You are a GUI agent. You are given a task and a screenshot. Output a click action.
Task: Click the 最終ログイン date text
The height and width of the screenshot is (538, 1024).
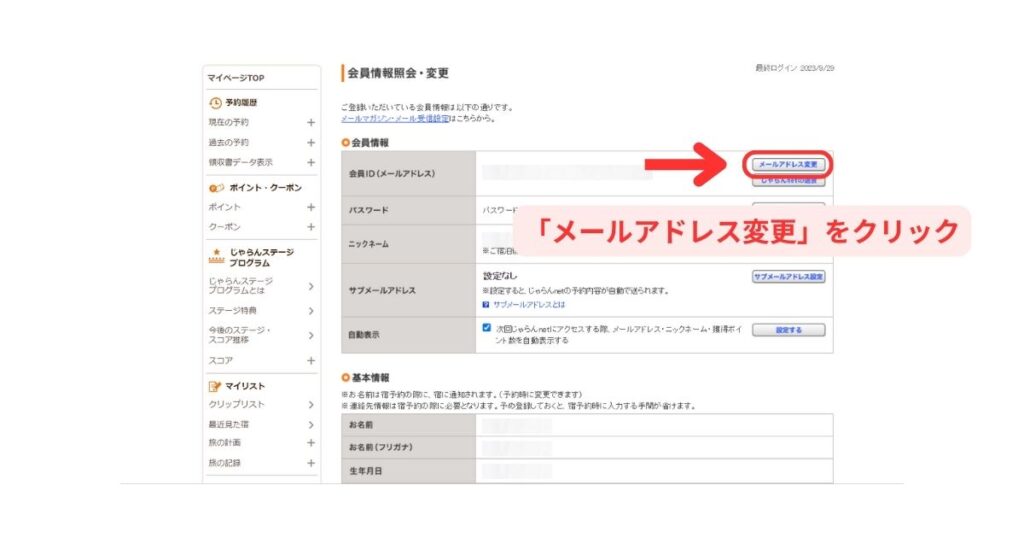tap(795, 68)
